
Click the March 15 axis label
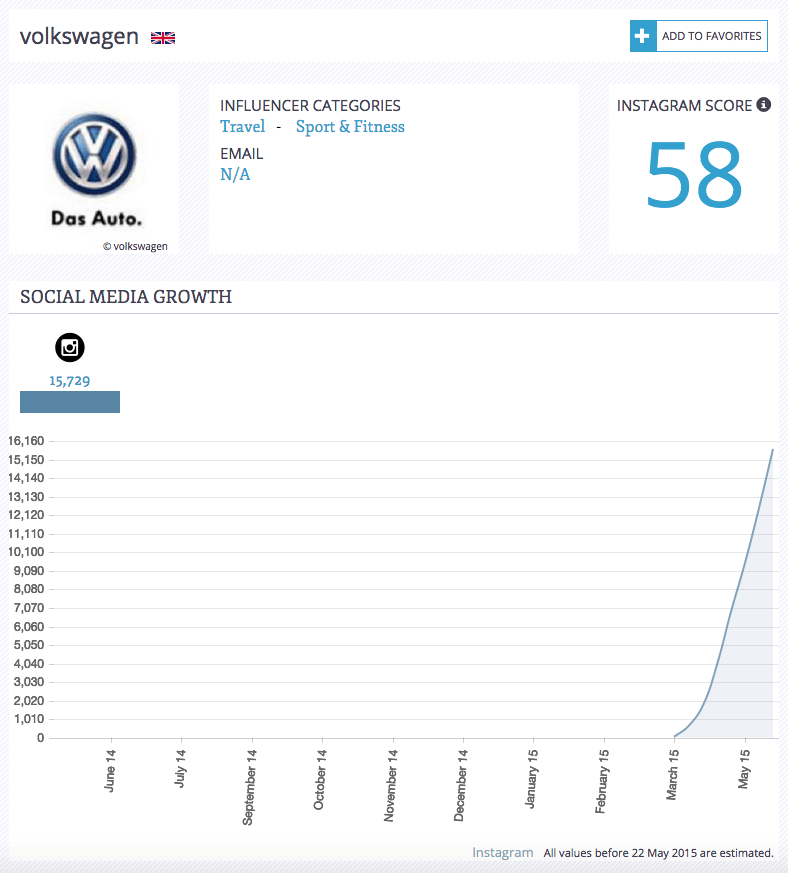pos(673,774)
